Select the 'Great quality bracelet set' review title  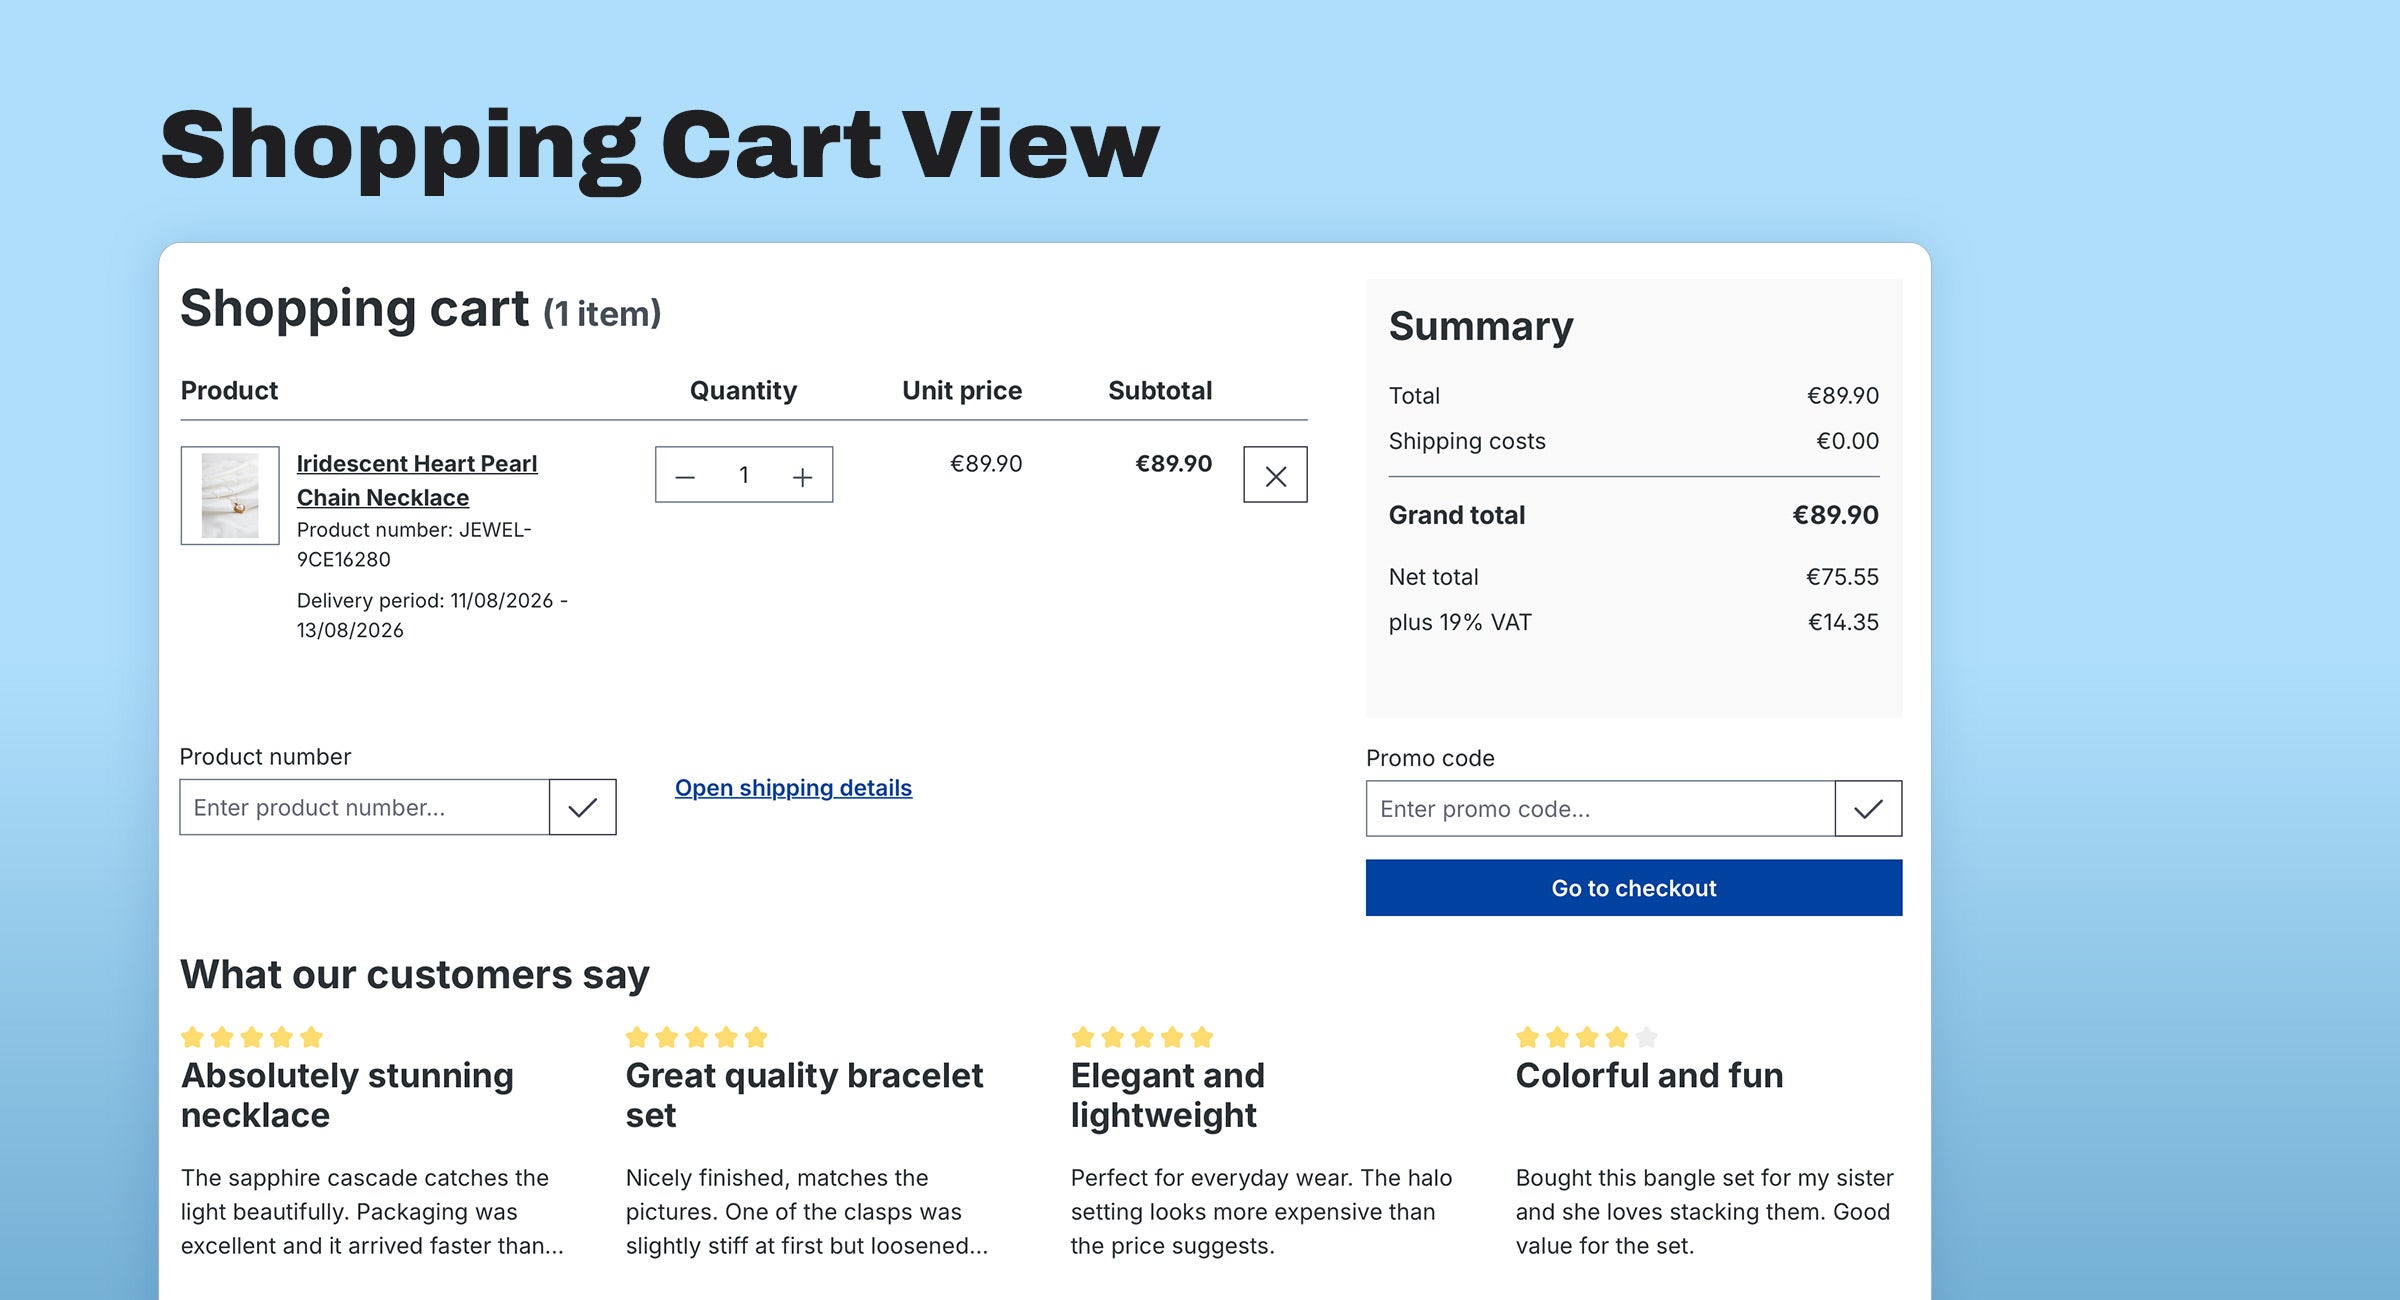804,1095
